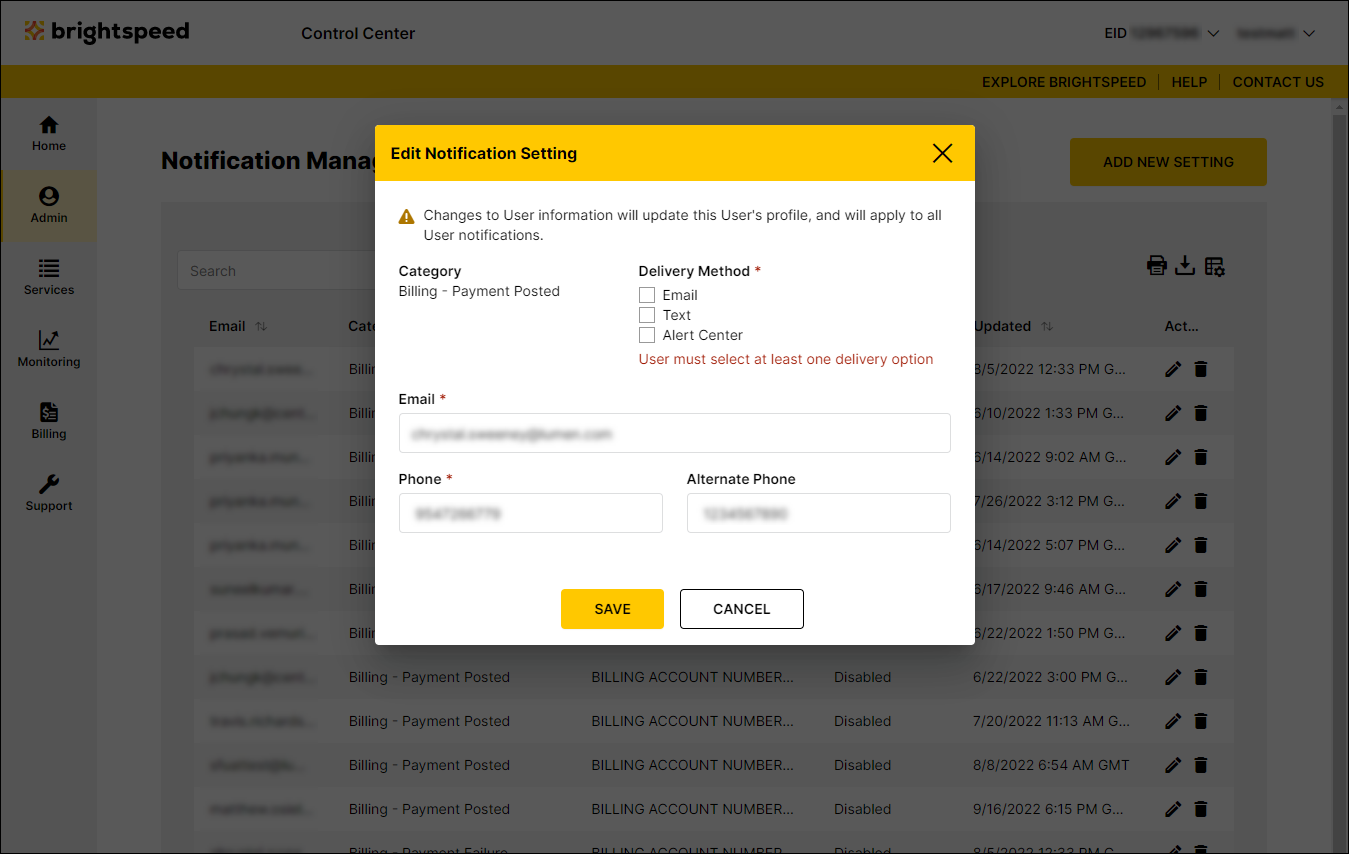Open Support in the sidebar

click(49, 494)
